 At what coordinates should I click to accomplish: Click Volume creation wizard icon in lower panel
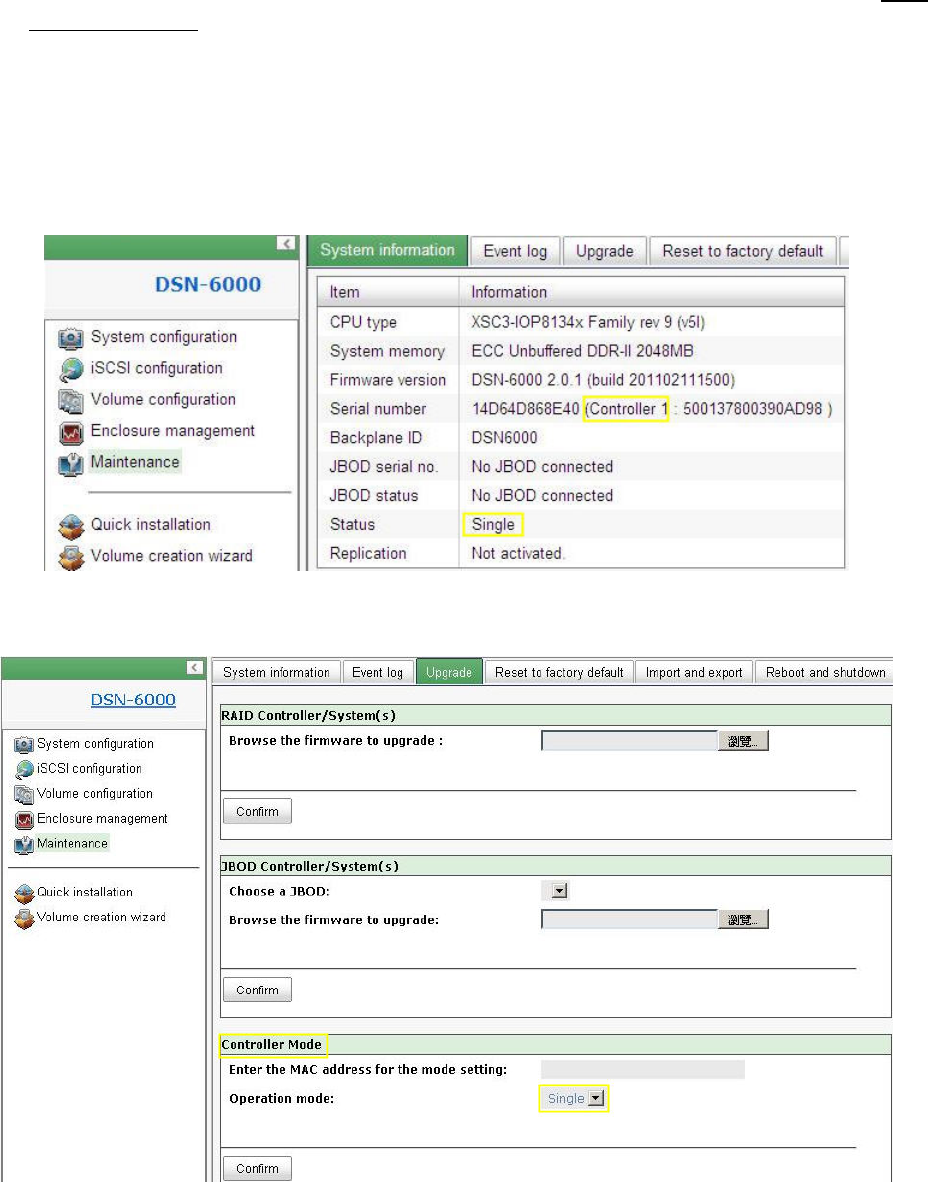coord(24,919)
